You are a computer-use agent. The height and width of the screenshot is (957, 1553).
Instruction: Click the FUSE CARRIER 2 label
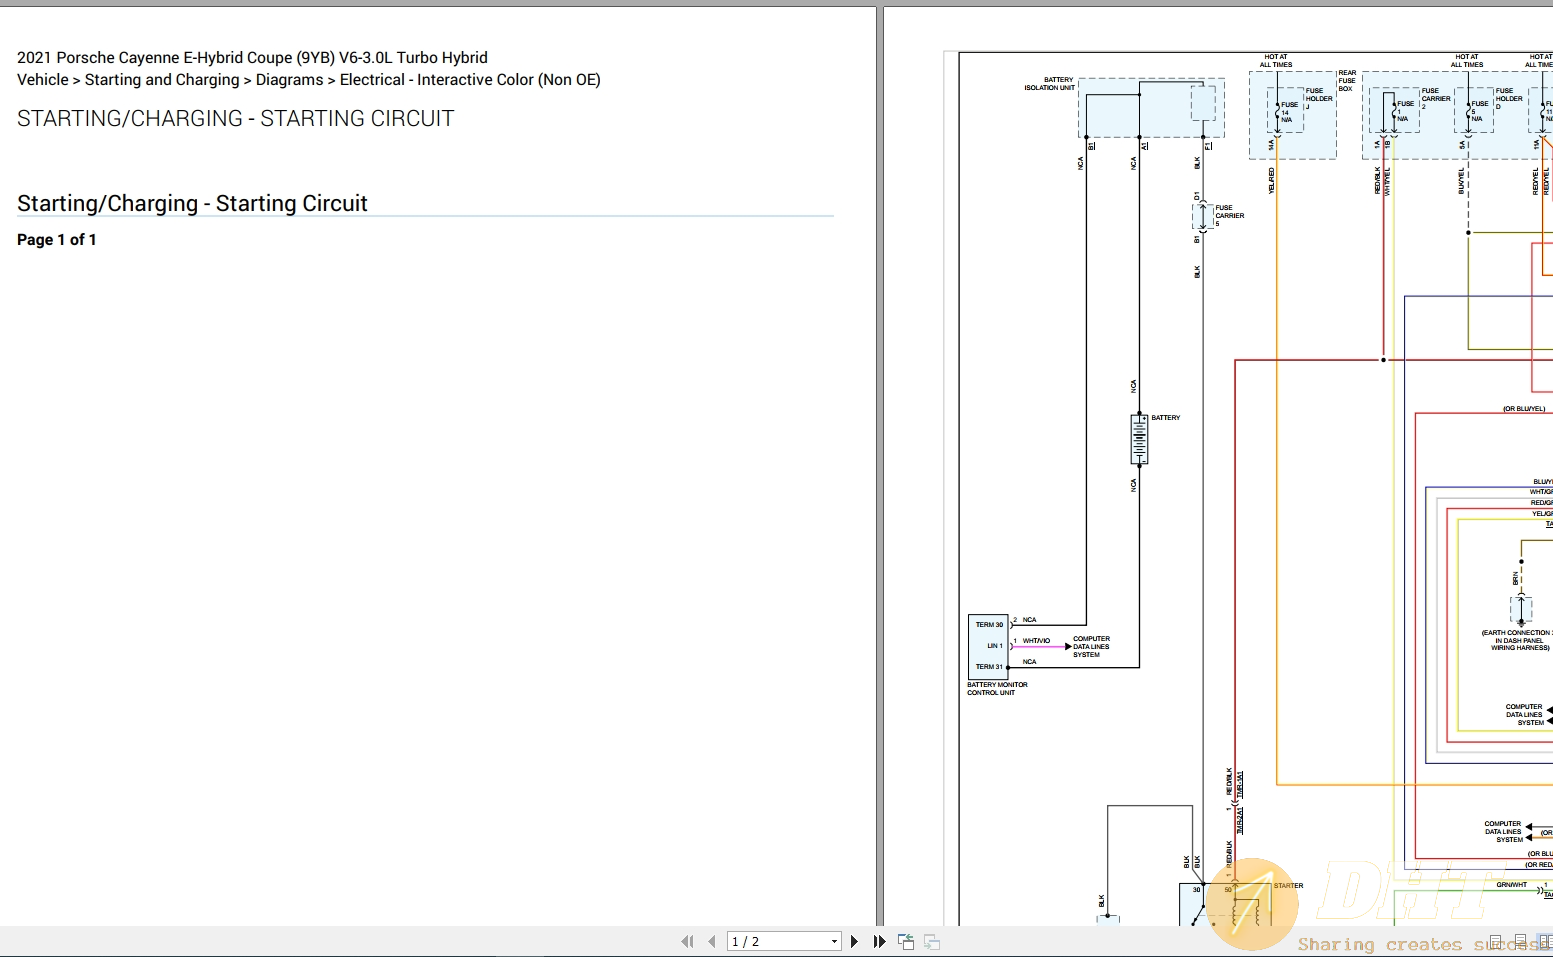[1436, 99]
